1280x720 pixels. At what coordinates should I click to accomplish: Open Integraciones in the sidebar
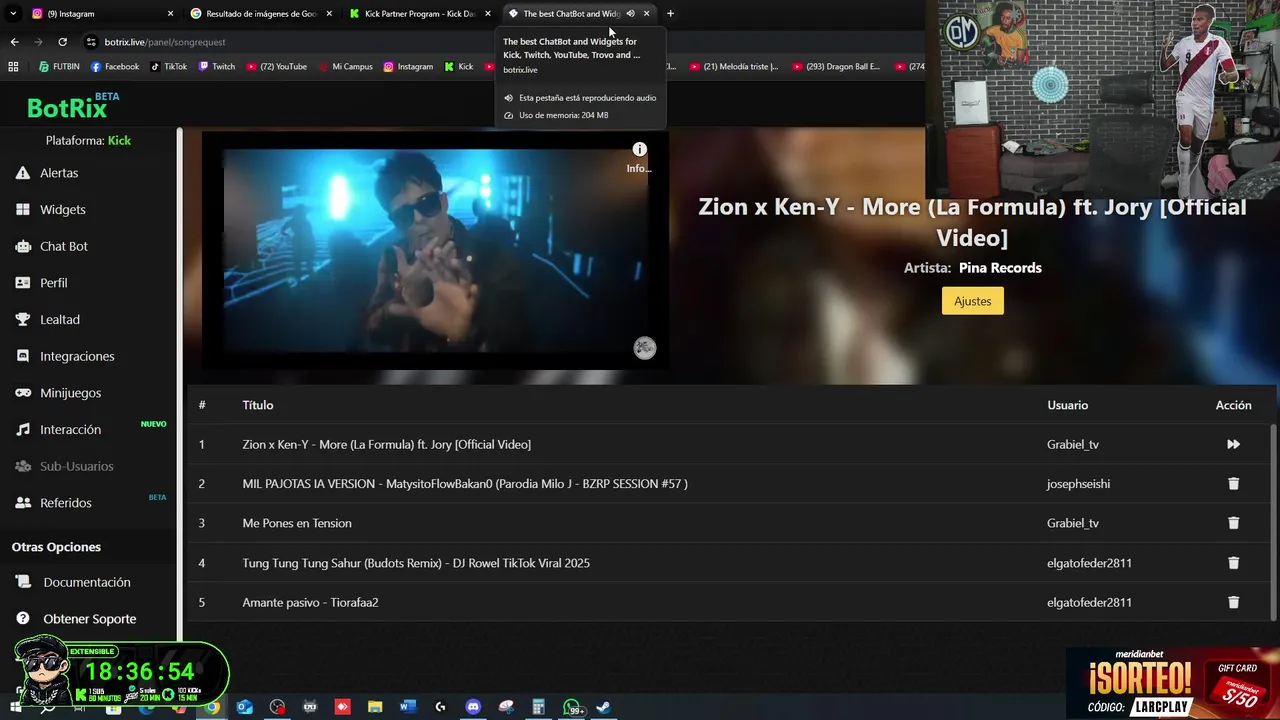coord(64,356)
